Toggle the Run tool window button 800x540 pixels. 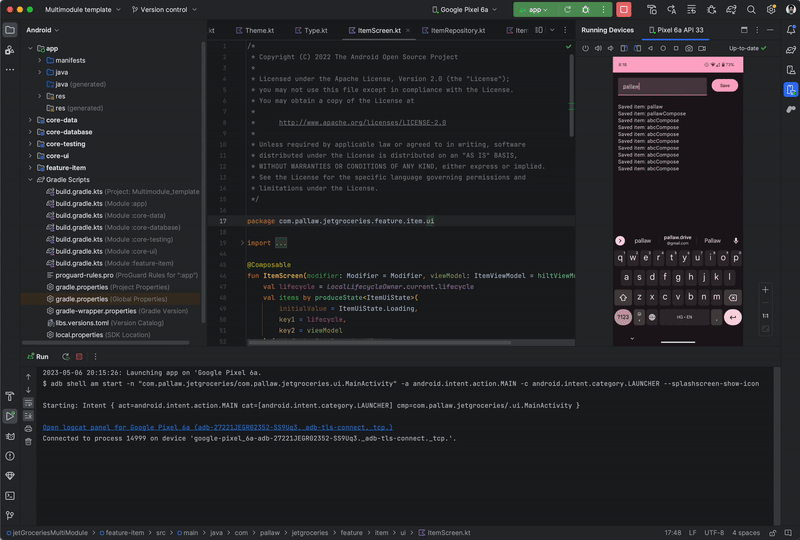tap(10, 416)
